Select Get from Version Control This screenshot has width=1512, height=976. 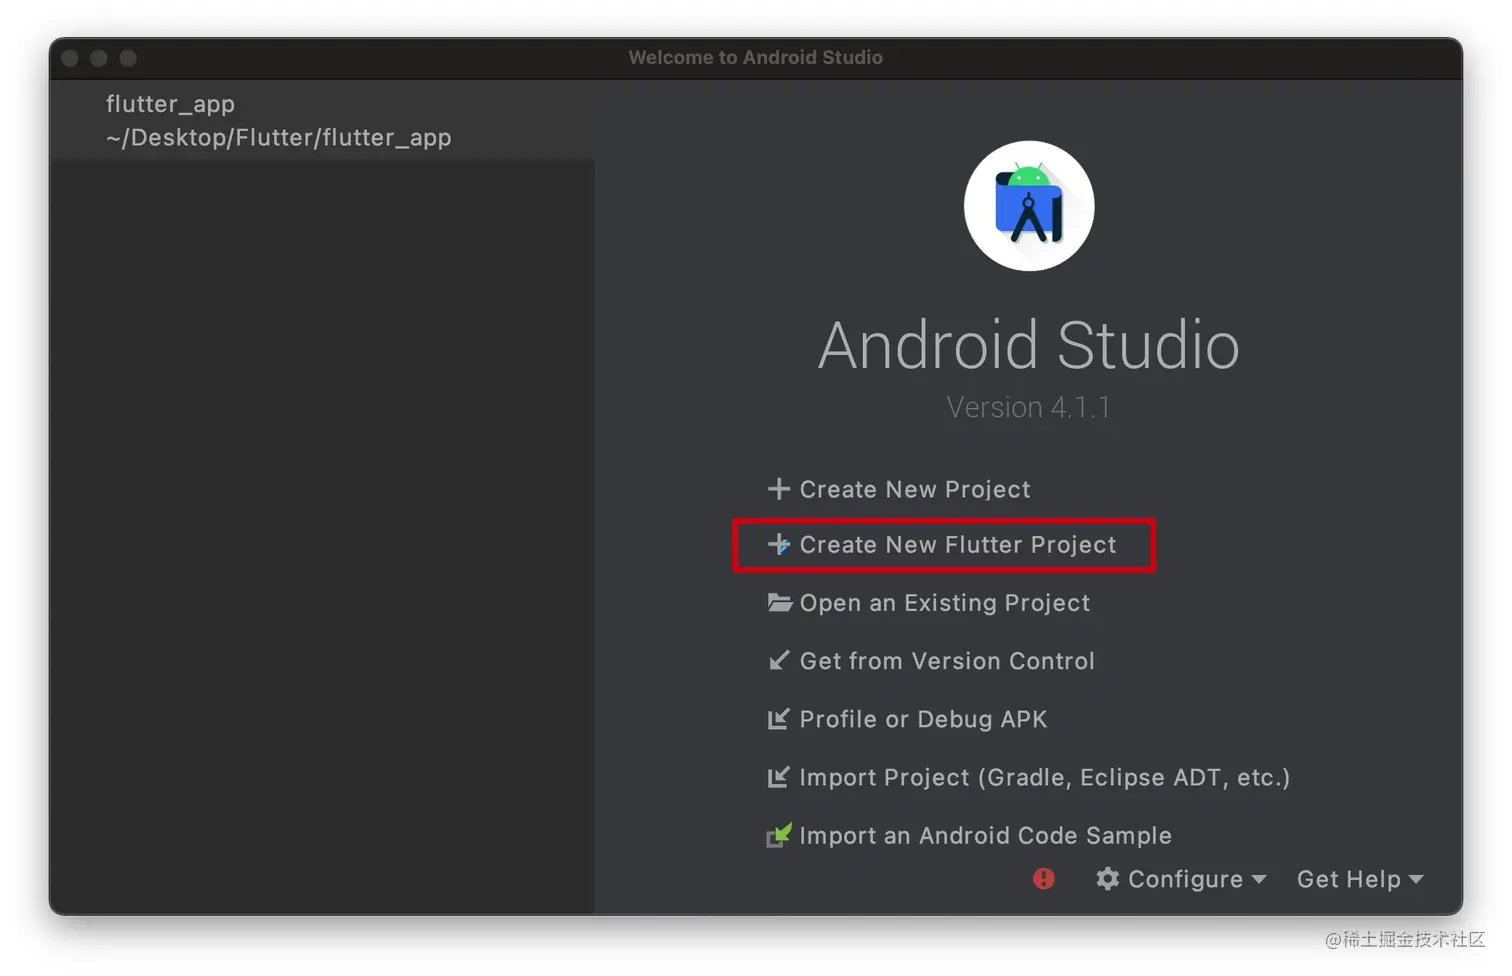(x=947, y=661)
